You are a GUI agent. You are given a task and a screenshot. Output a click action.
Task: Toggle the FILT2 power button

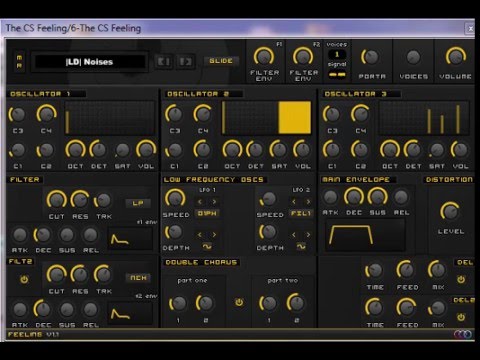pos(24,279)
